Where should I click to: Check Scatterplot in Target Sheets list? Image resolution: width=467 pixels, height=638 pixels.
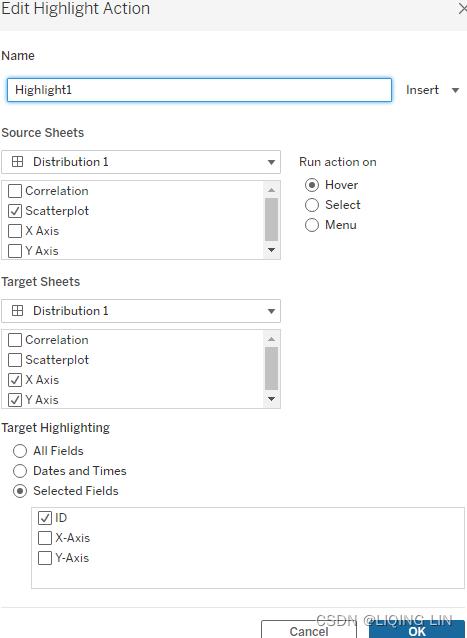pyautogui.click(x=15, y=360)
